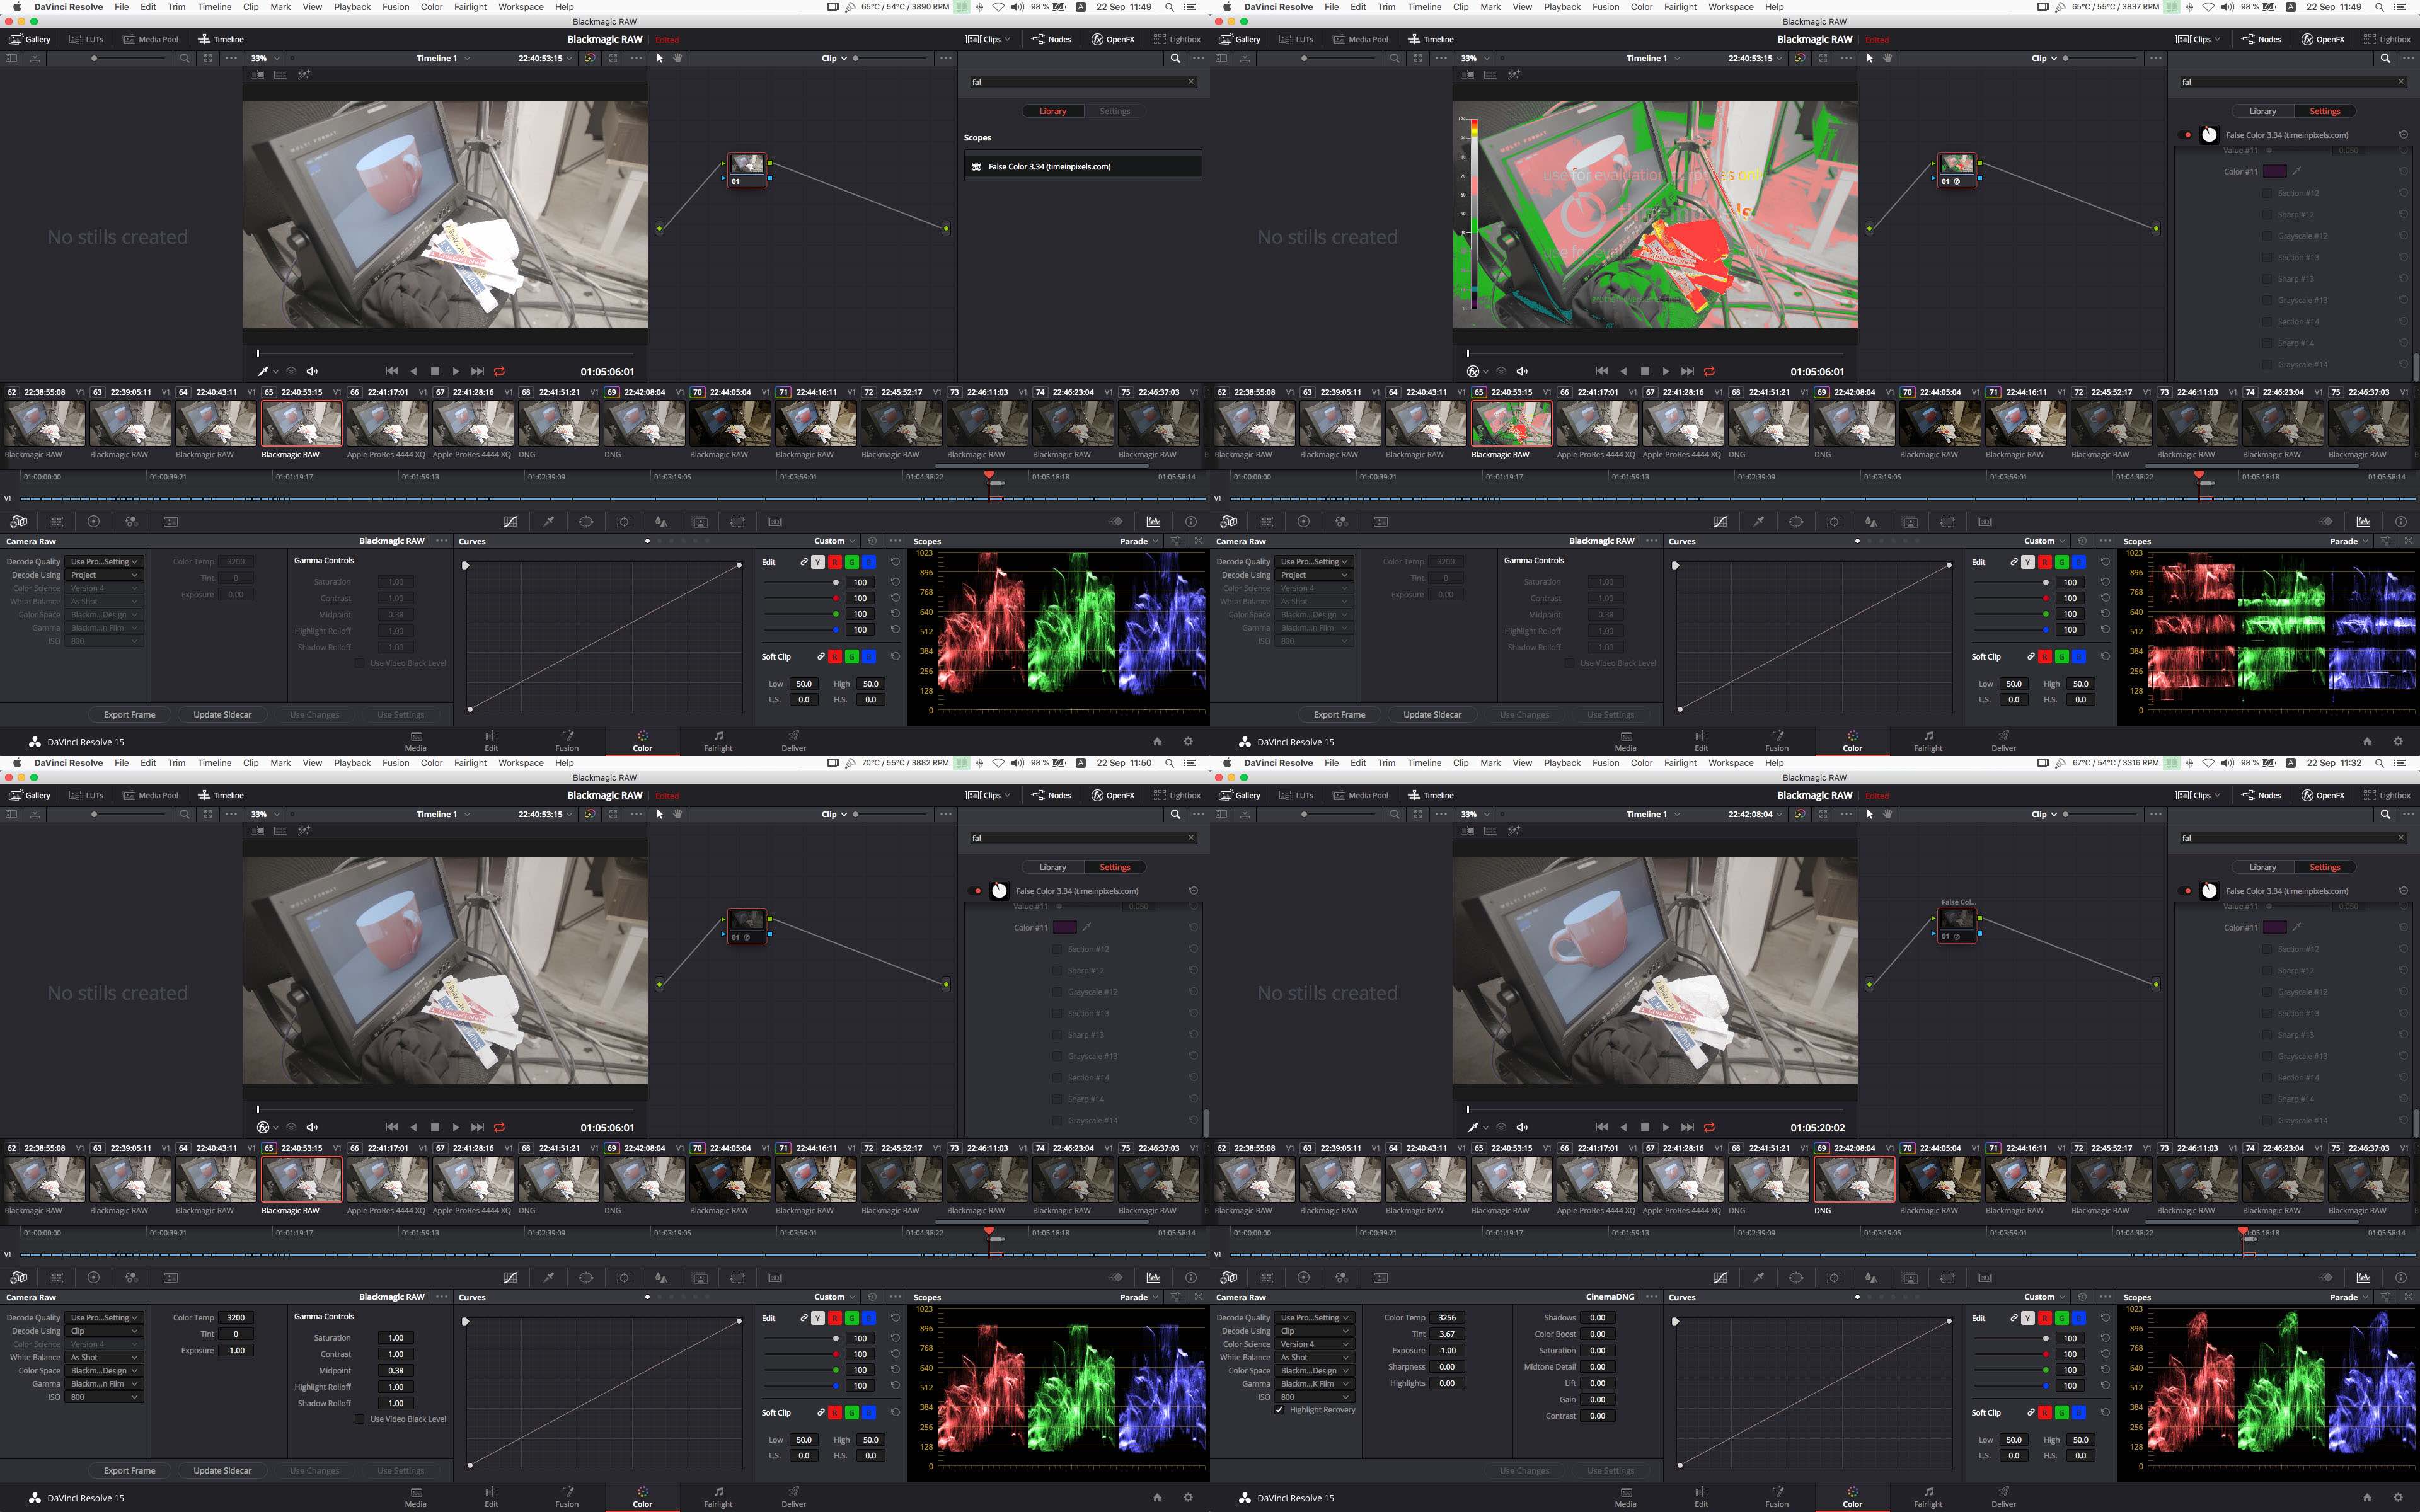Open Info palette icon in the bottom-right window
This screenshot has height=1512, width=2420.
pos(2401,1277)
